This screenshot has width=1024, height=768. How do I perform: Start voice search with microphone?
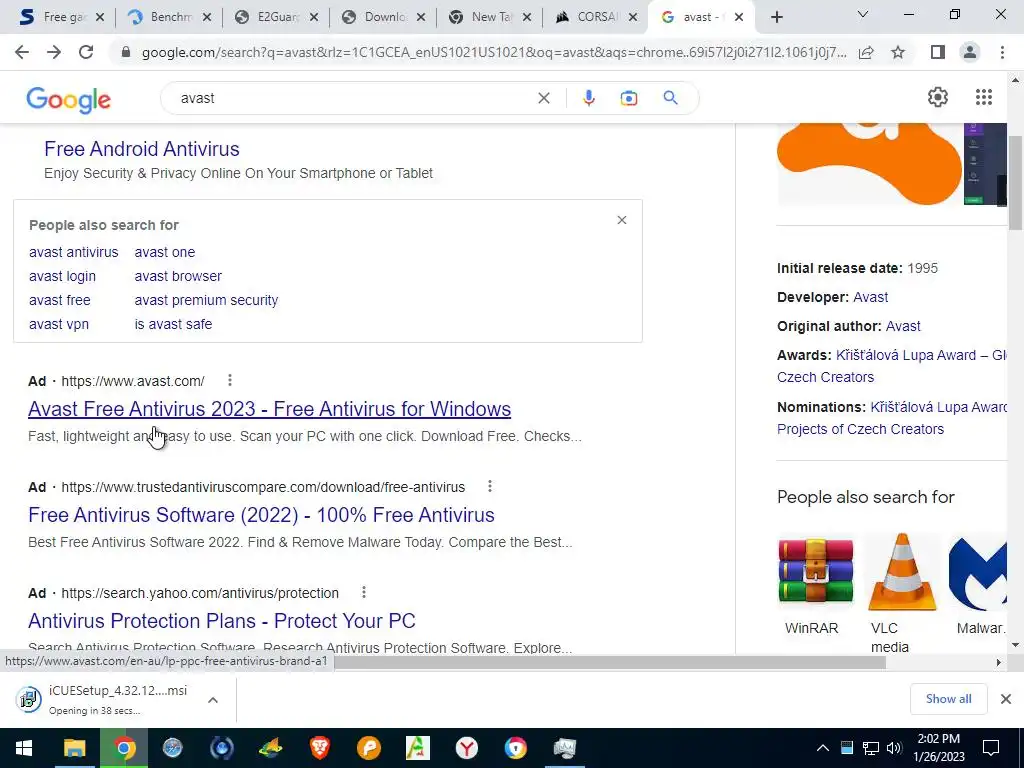coord(588,98)
